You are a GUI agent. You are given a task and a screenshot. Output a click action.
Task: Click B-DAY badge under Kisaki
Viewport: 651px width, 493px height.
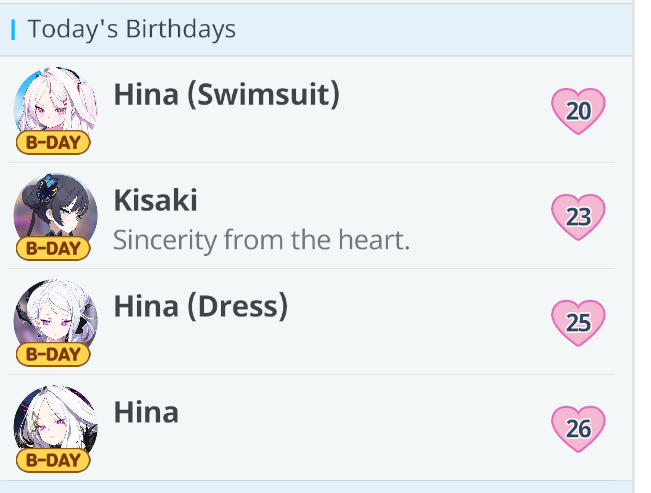click(x=53, y=248)
